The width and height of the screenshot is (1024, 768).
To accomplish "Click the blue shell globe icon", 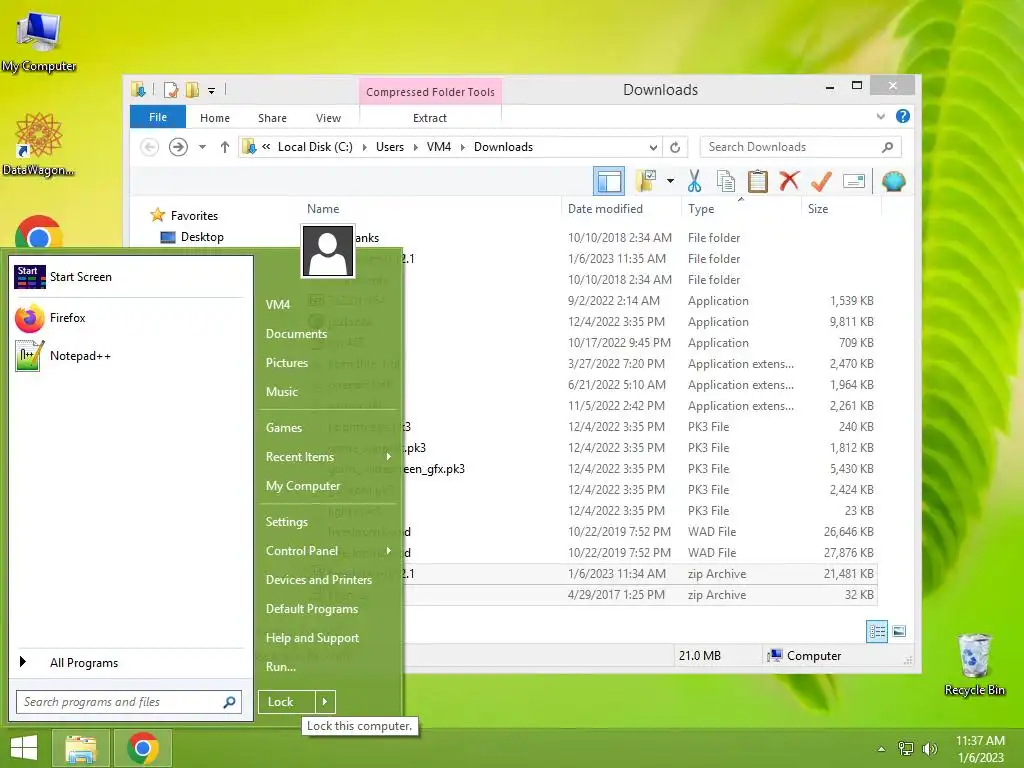I will point(893,181).
